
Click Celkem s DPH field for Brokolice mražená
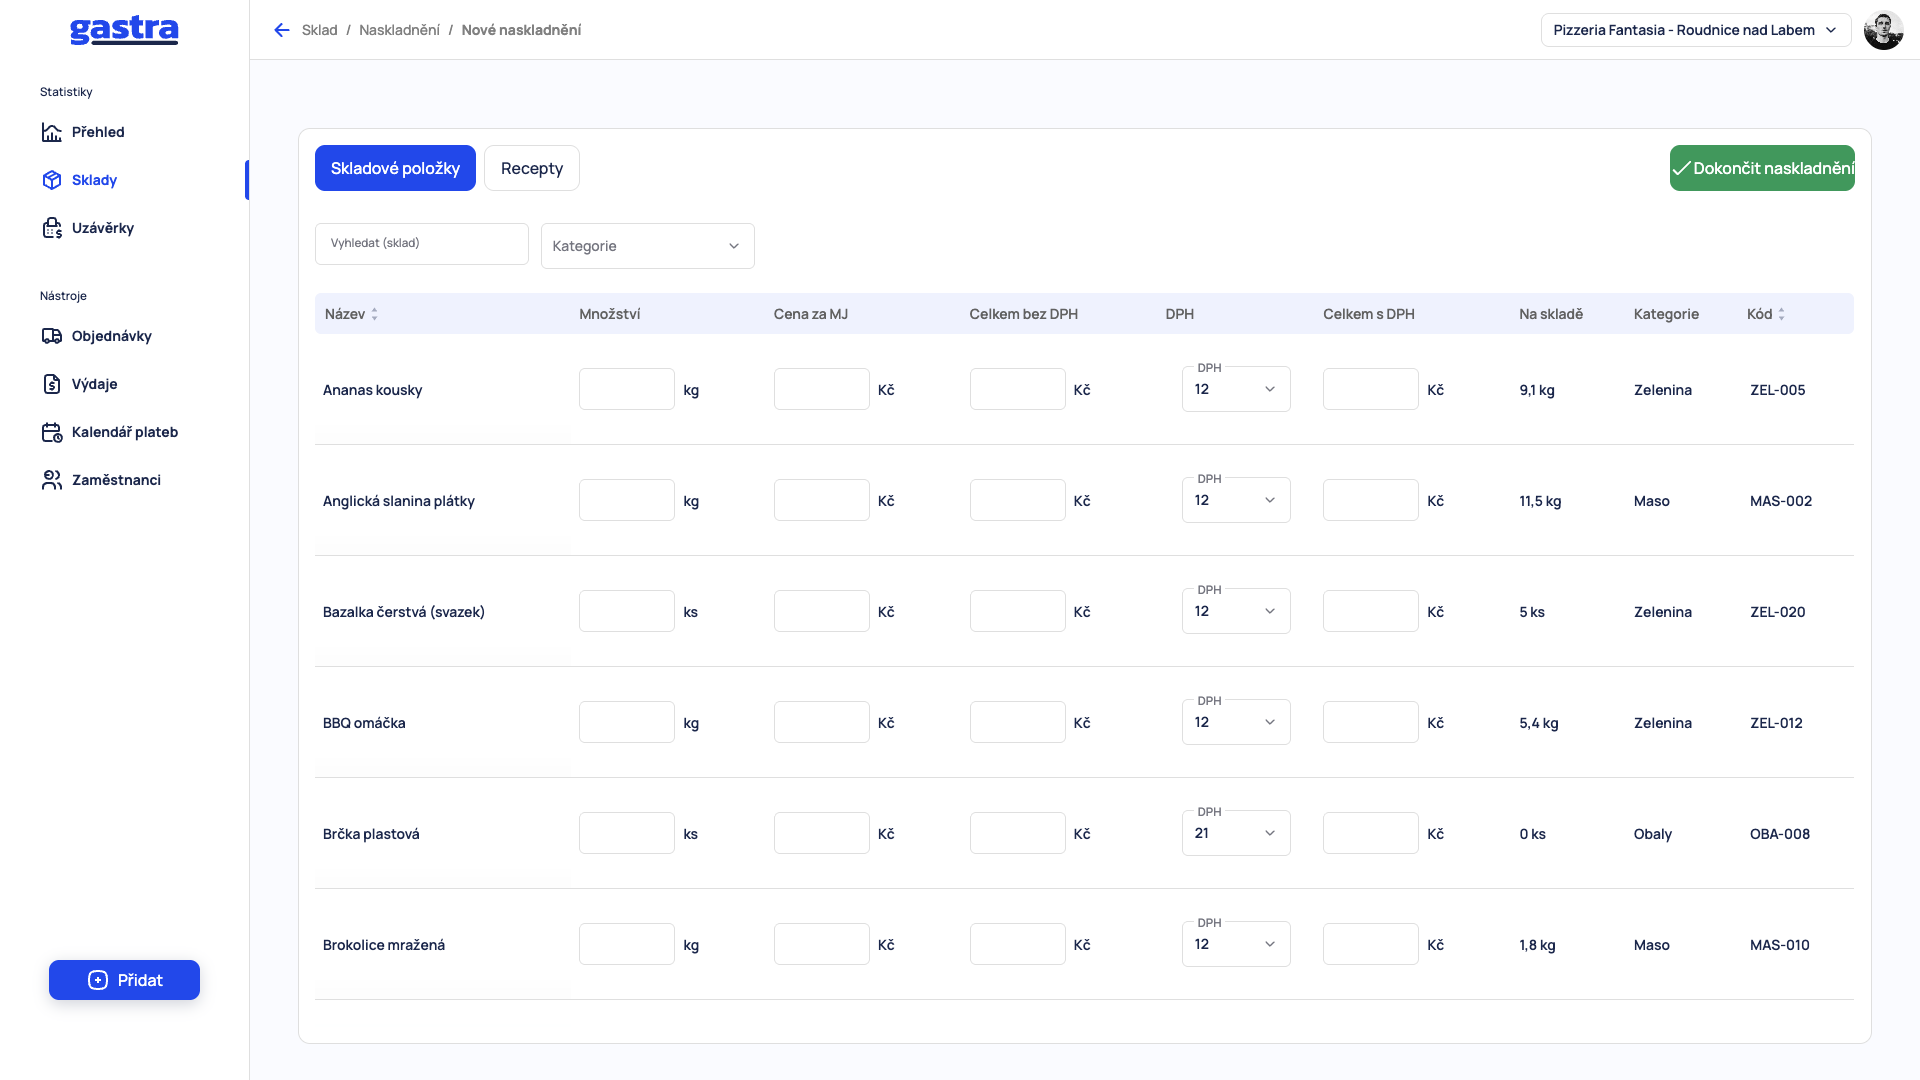point(1371,944)
